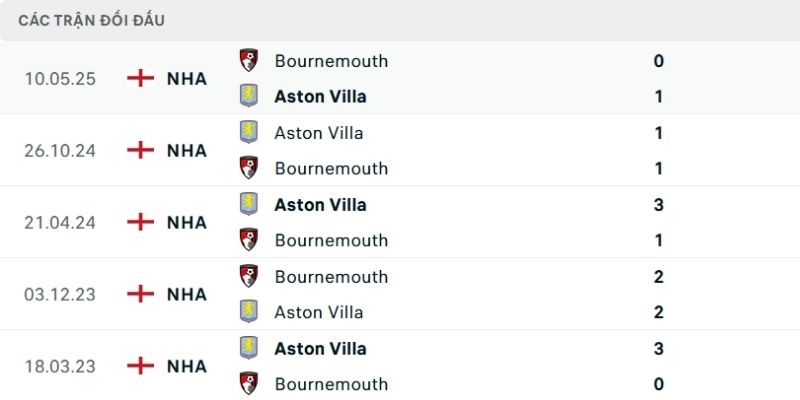Open the CÁC TRẬN ĐỐI ĐẦU section header
Screen dimensions: 800x400
(92, 20)
